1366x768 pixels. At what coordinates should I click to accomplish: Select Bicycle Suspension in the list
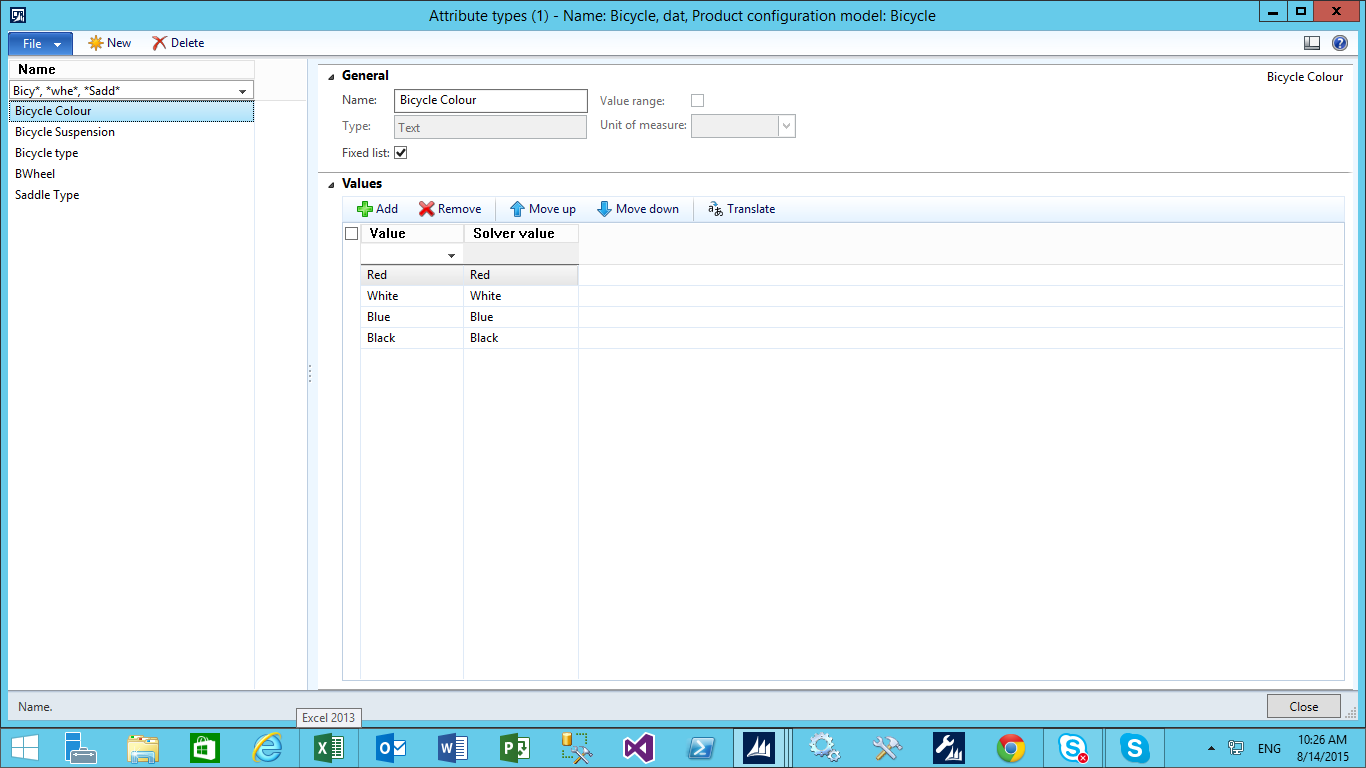[131, 132]
